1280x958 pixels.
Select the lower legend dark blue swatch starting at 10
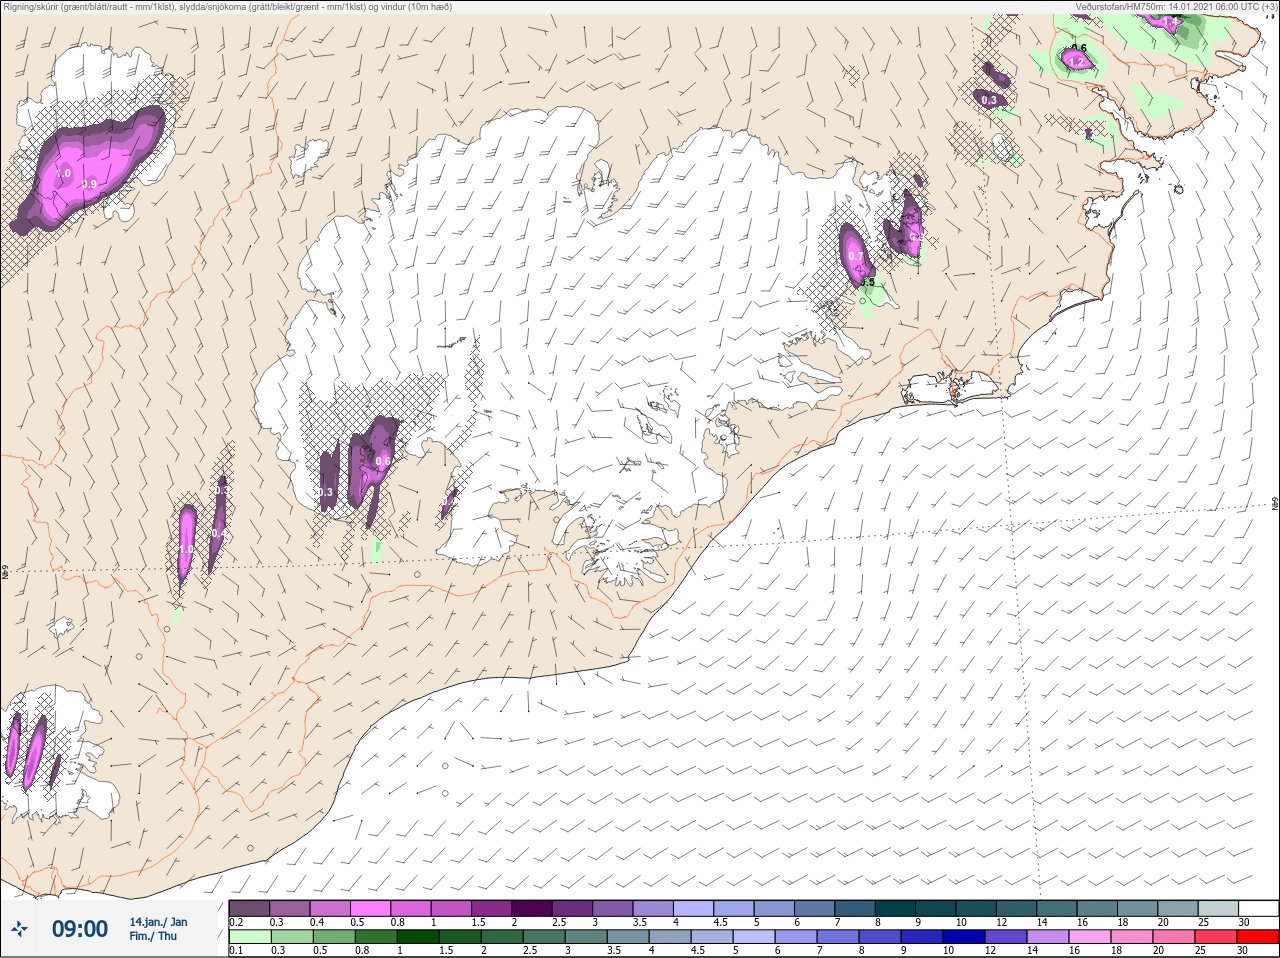point(965,937)
